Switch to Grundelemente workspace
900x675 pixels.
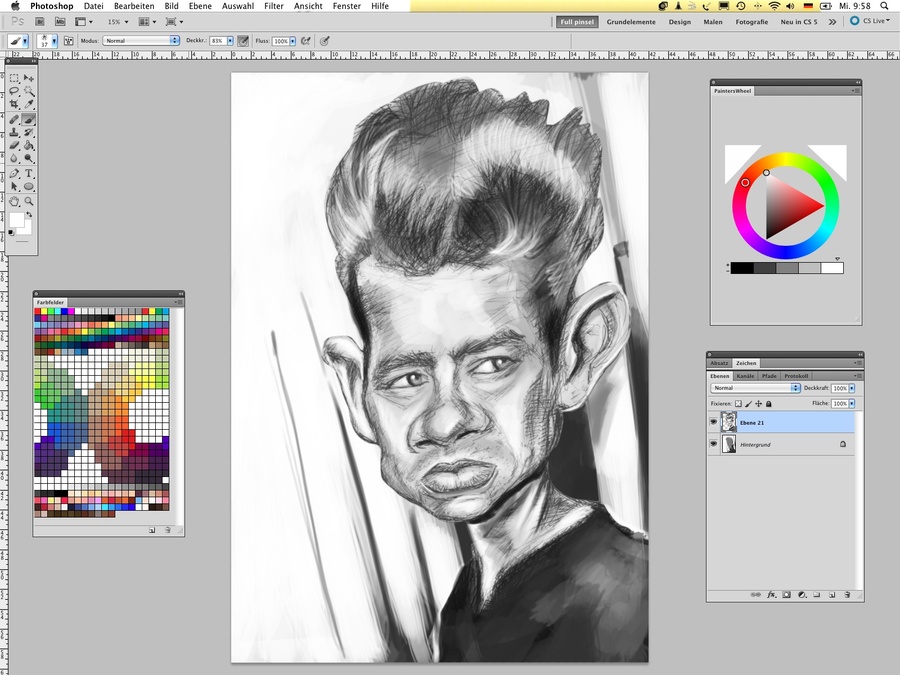pyautogui.click(x=631, y=22)
